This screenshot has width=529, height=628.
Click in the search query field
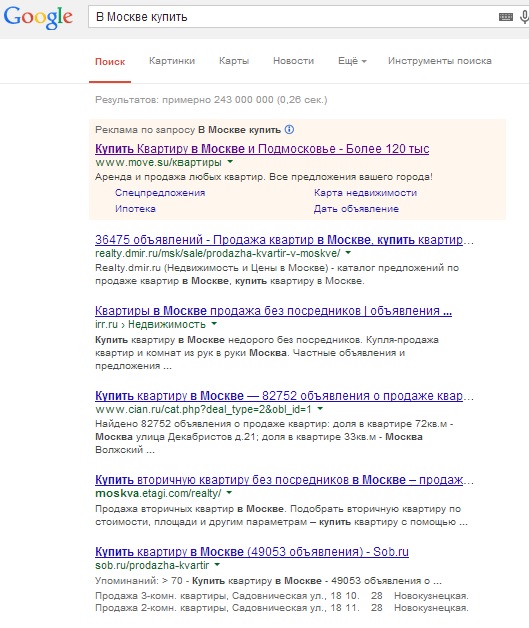pos(292,17)
